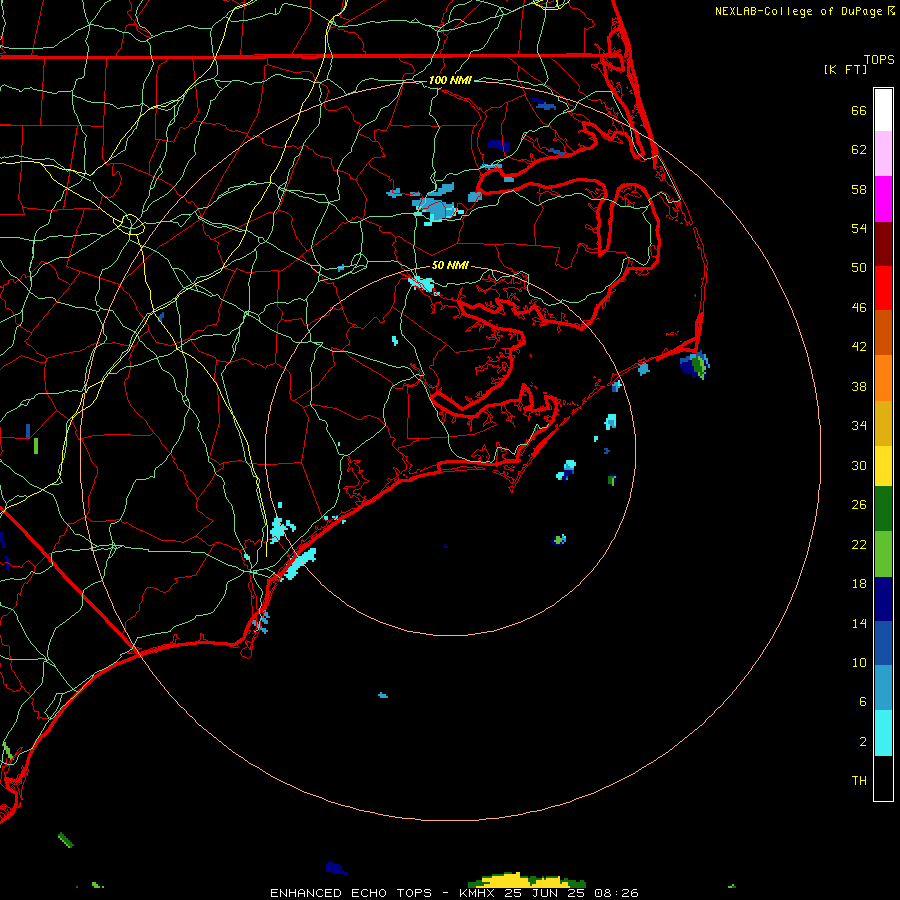Click the legend value 54
The height and width of the screenshot is (900, 900).
point(859,228)
